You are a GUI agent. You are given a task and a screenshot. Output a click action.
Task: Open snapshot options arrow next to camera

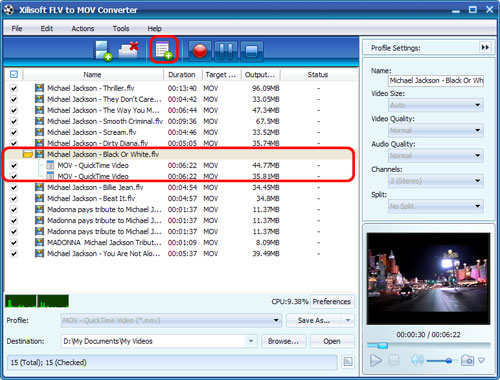coord(481,360)
